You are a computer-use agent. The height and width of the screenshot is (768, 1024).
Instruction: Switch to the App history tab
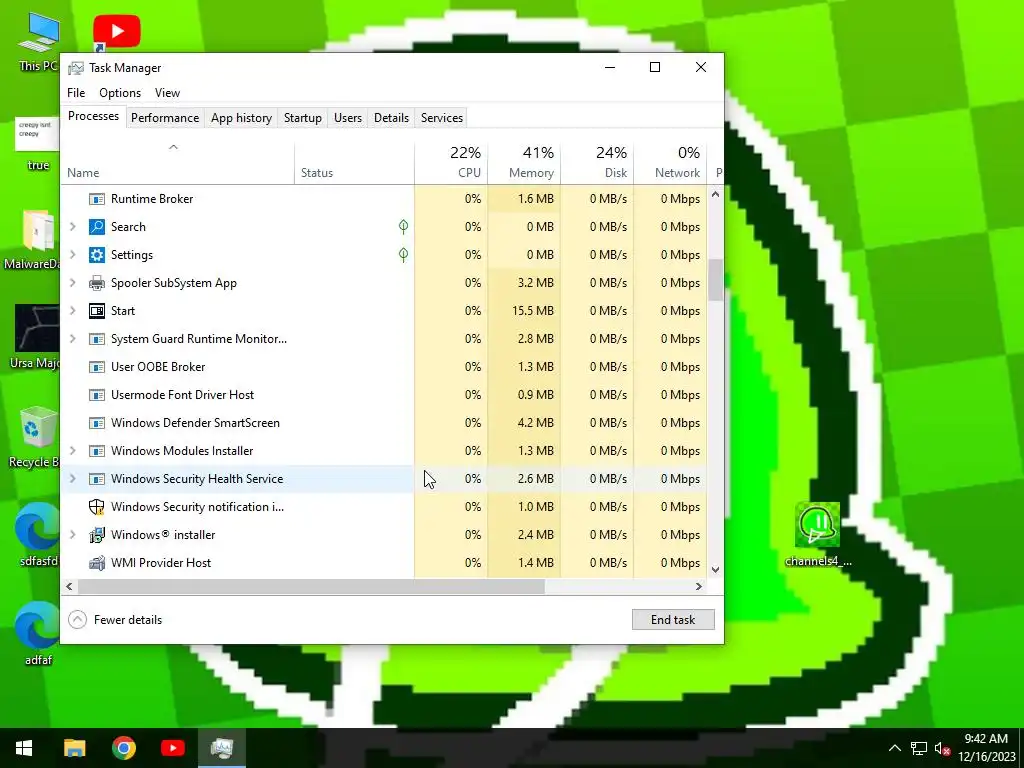(241, 118)
